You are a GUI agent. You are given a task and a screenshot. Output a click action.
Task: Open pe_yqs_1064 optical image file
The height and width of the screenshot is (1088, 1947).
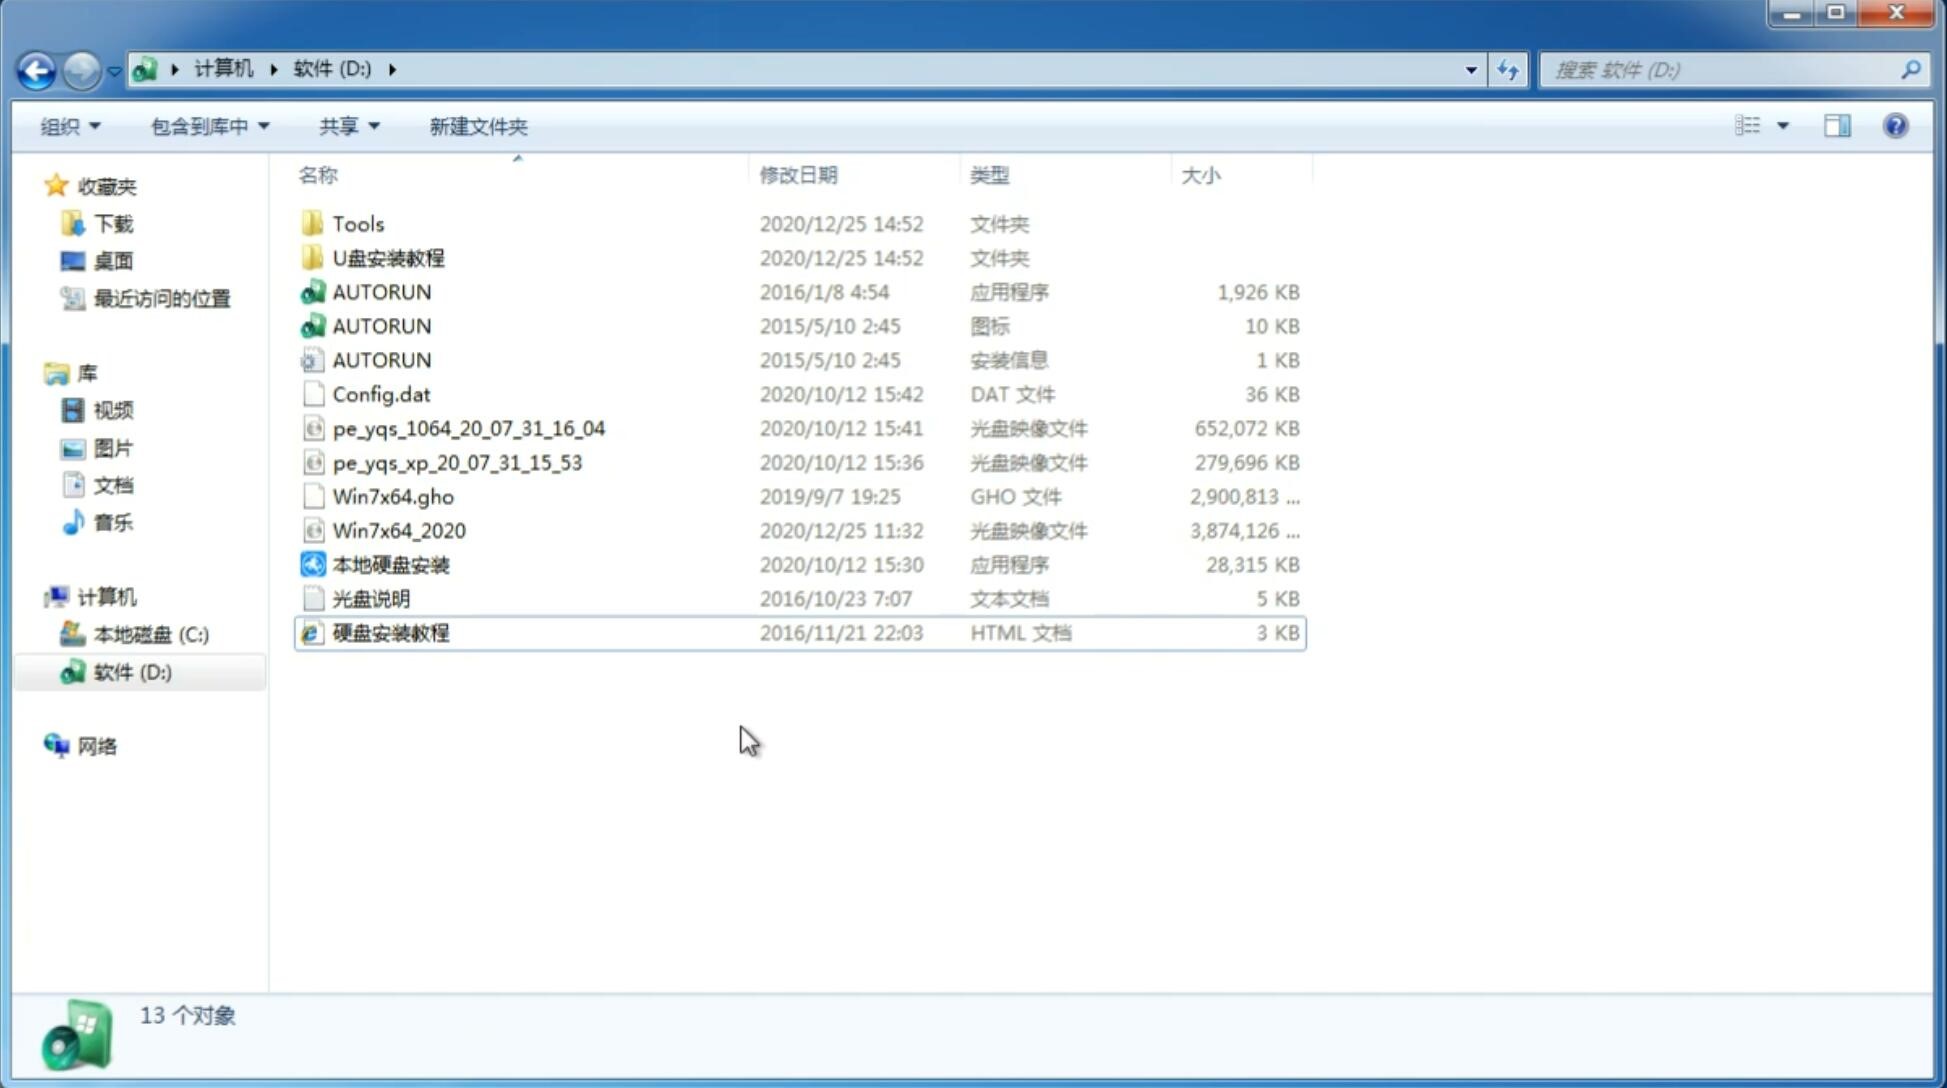pos(468,428)
